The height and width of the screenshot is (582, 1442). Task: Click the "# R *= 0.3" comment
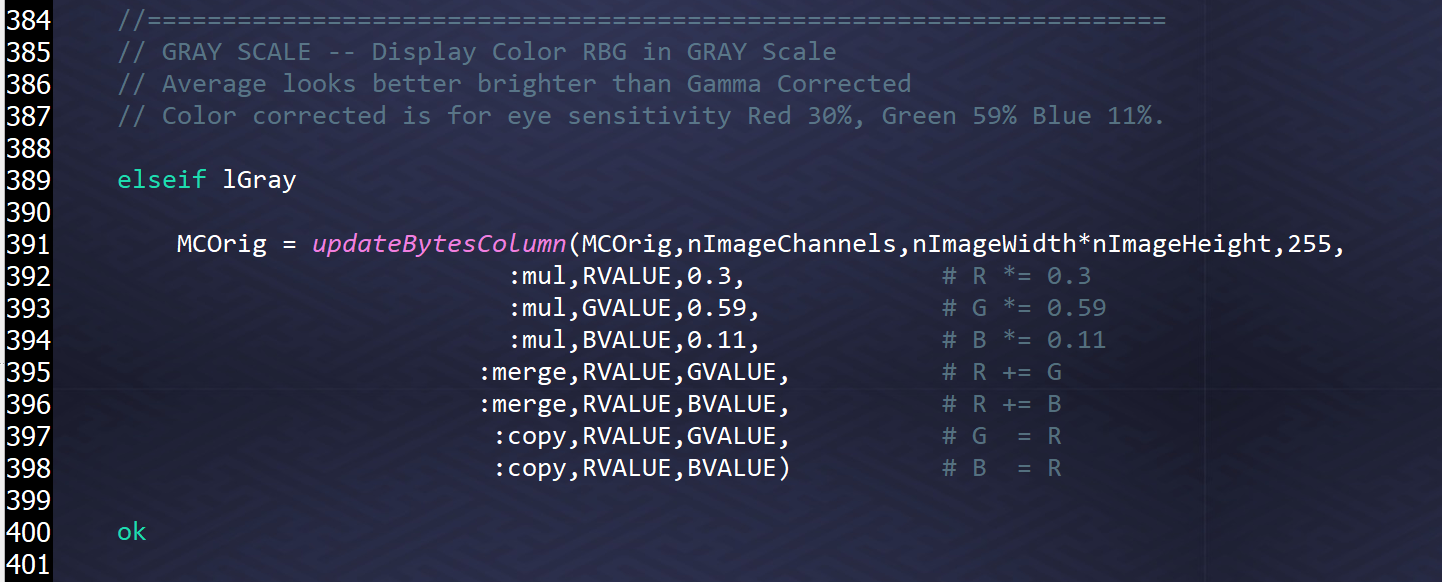1016,276
